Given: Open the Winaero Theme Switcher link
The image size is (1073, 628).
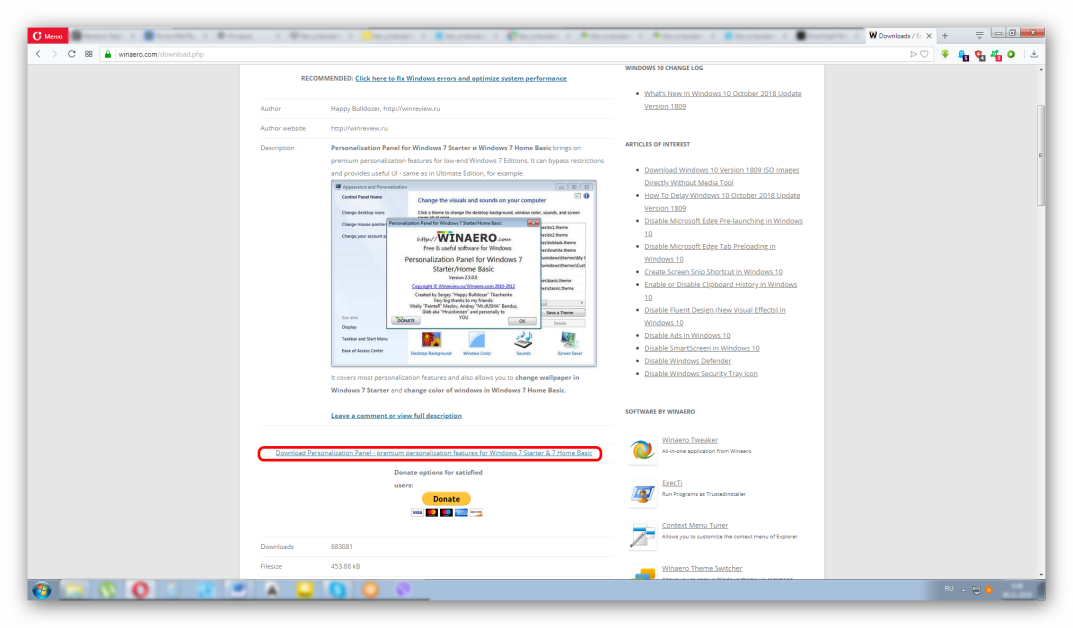Looking at the screenshot, I should pyautogui.click(x=701, y=568).
